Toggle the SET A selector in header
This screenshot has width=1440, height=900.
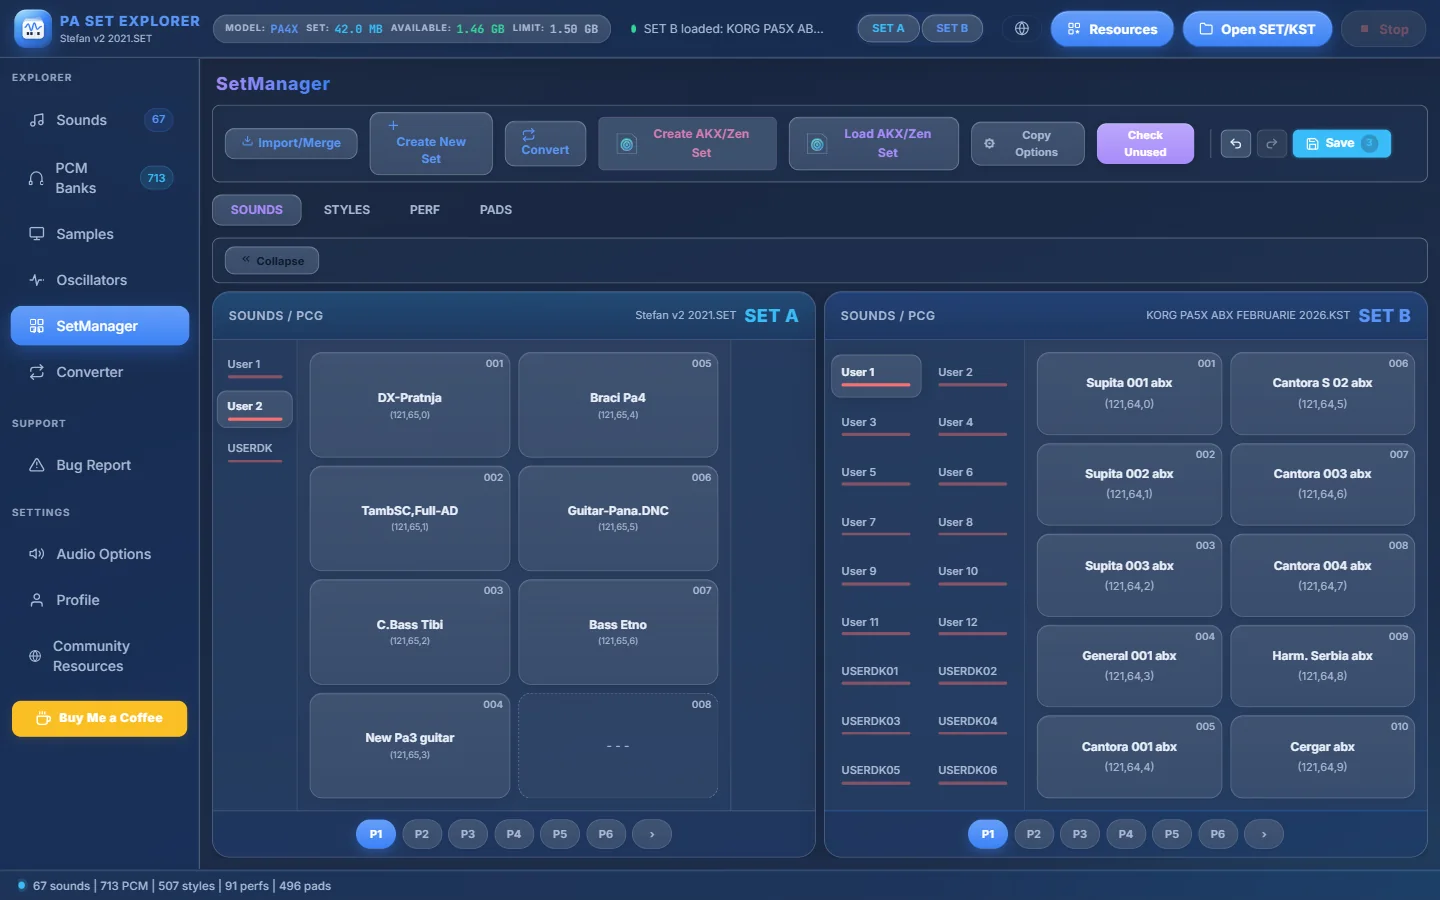click(x=888, y=29)
